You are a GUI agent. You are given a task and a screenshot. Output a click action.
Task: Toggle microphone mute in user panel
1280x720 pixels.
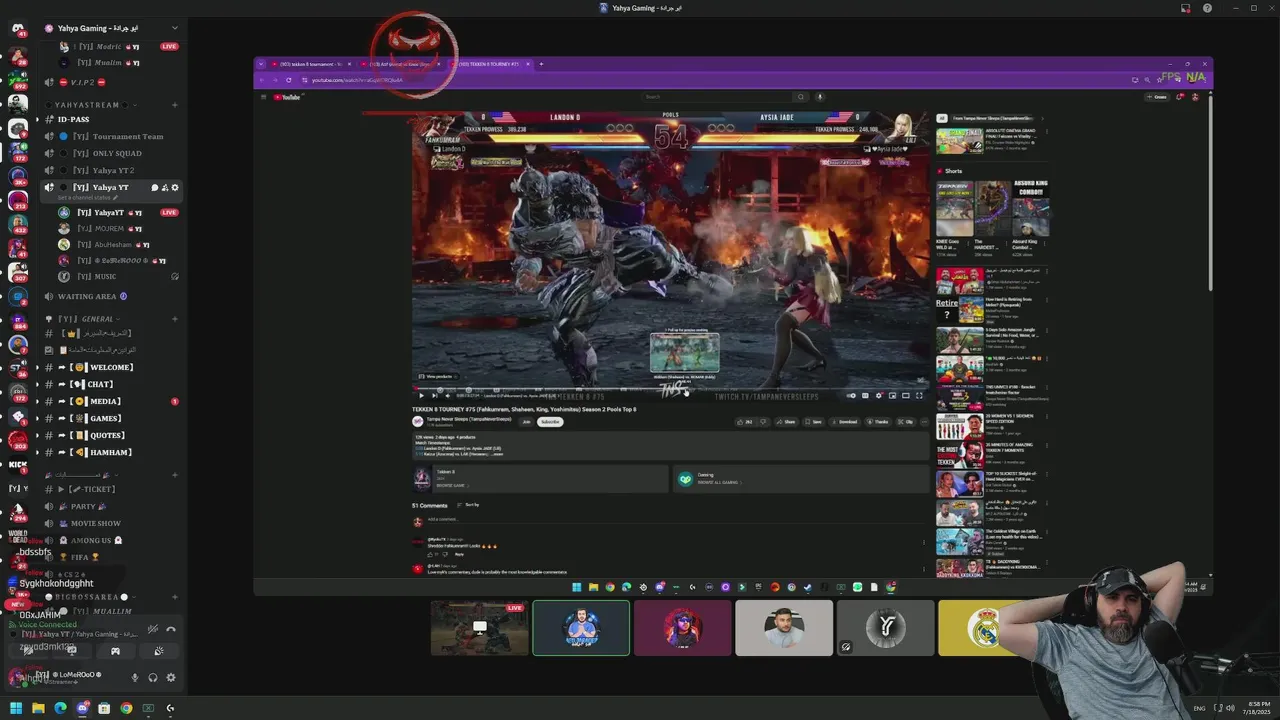pos(135,677)
